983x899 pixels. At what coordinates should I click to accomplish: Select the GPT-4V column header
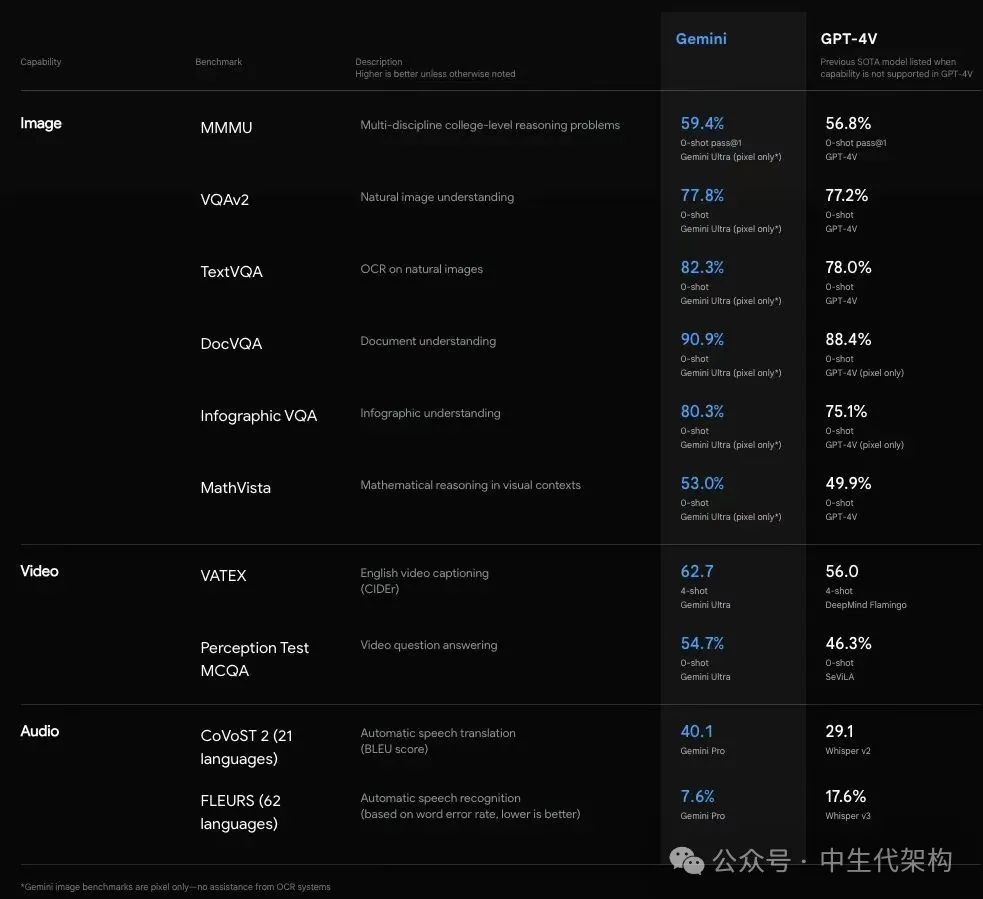(x=849, y=40)
